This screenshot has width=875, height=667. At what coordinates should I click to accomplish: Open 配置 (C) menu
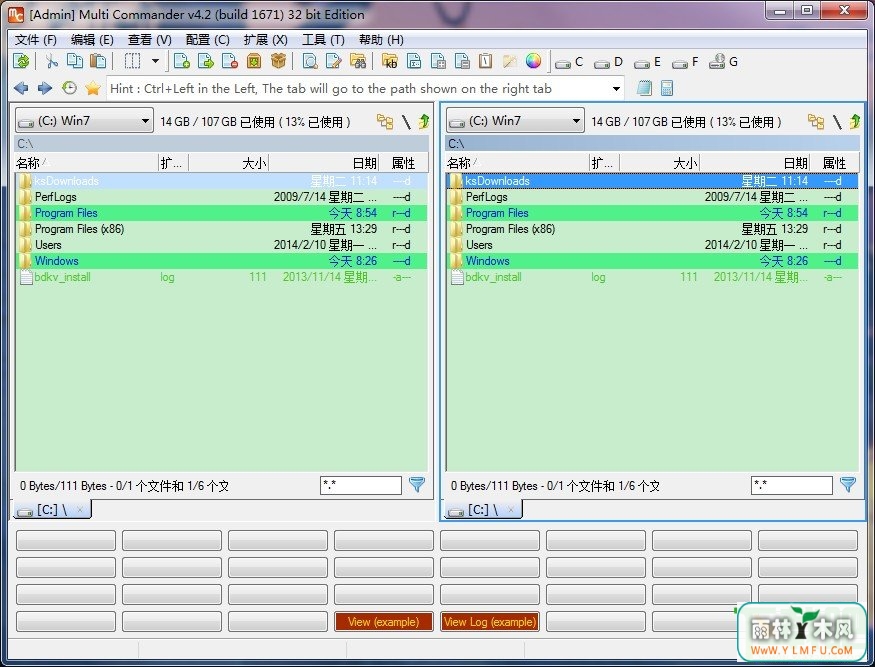(x=208, y=40)
